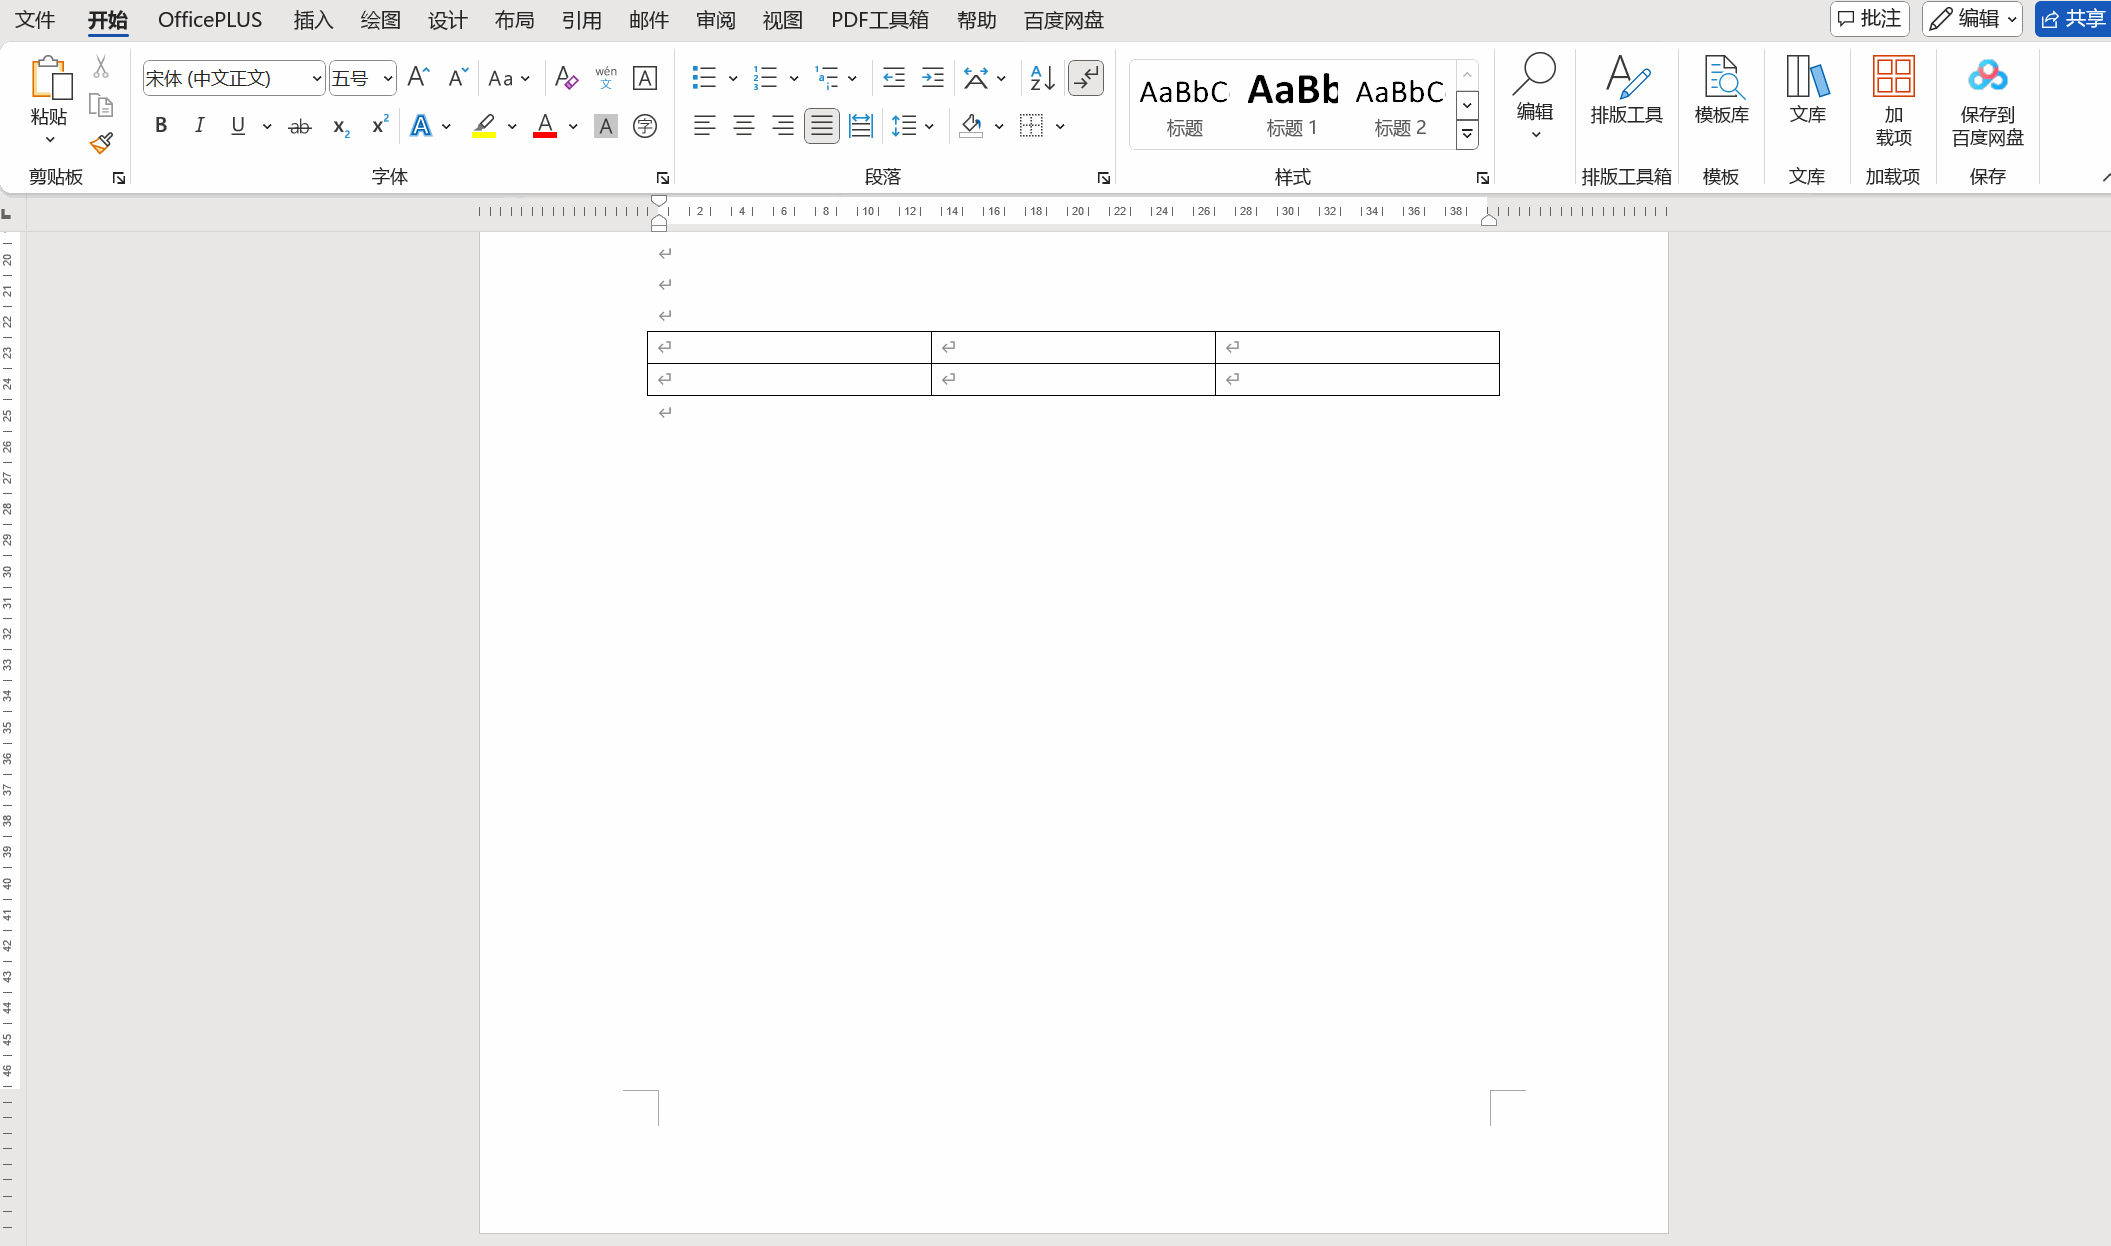This screenshot has height=1246, width=2111.
Task: Click the 共享 share button
Action: click(x=2074, y=19)
